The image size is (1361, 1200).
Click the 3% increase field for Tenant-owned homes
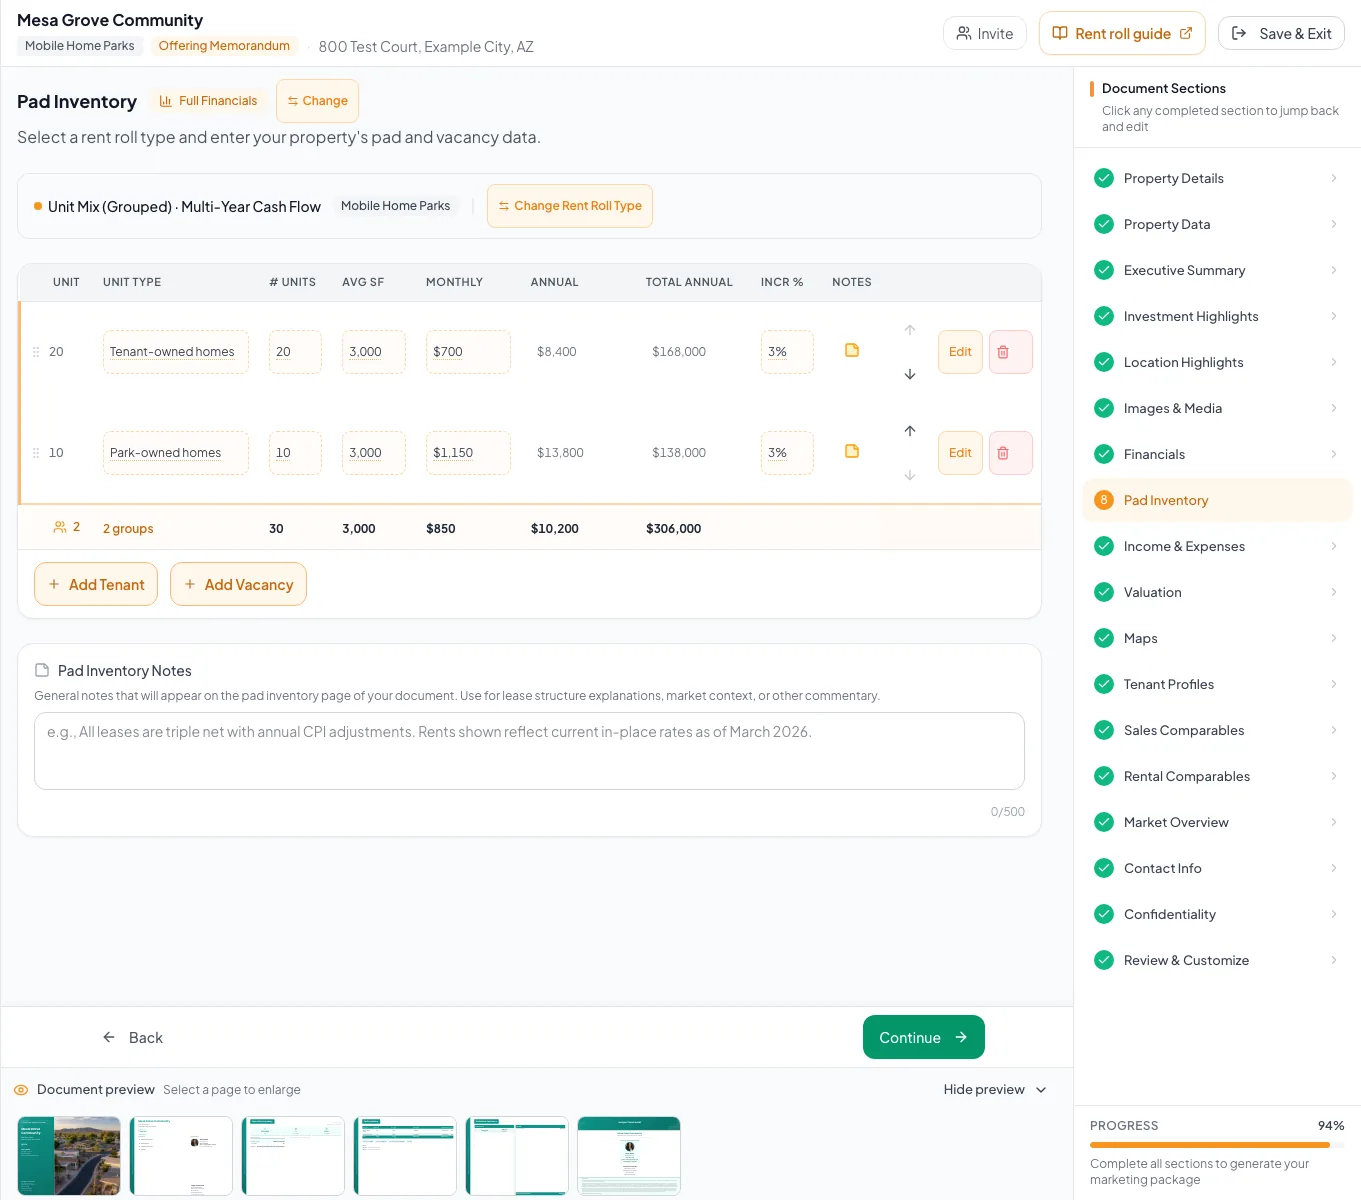pos(787,352)
